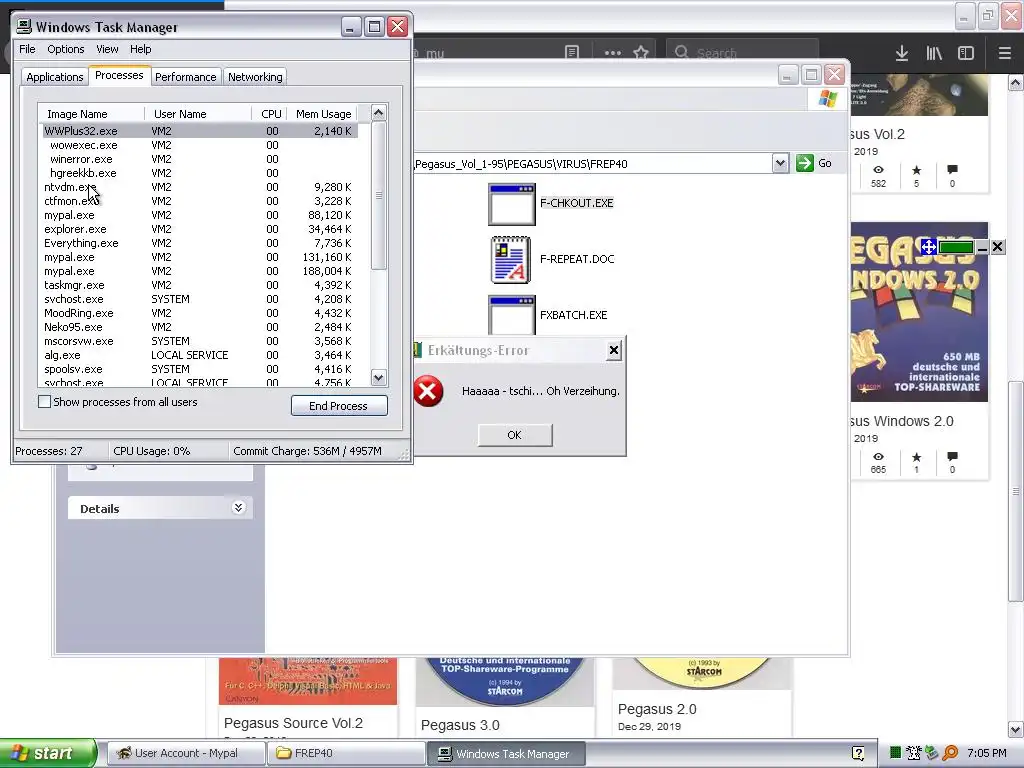Click the process list scrollbar up arrow
This screenshot has height=768, width=1024.
379,113
